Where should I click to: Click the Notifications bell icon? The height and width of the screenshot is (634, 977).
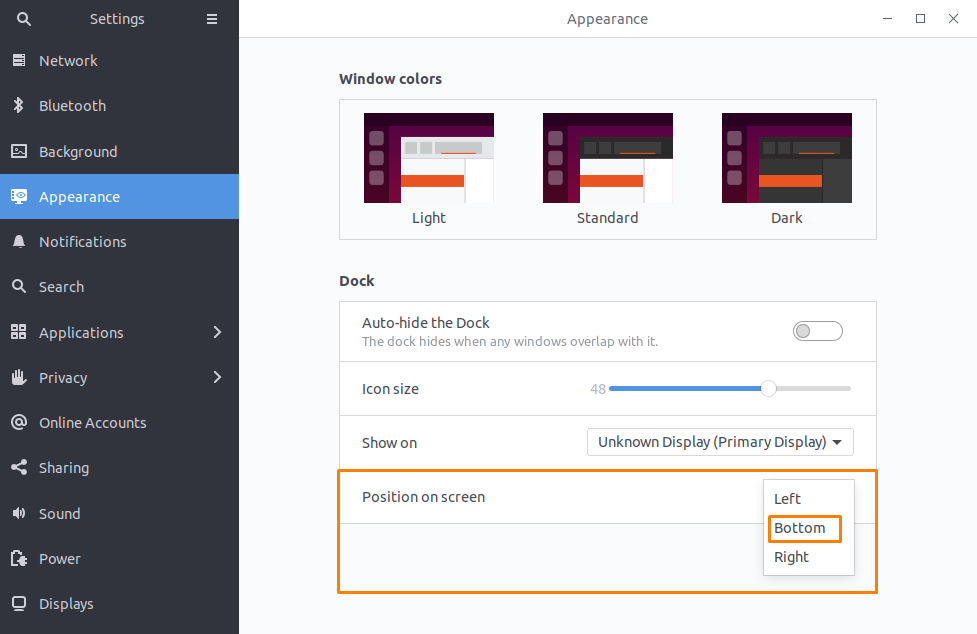(x=19, y=242)
